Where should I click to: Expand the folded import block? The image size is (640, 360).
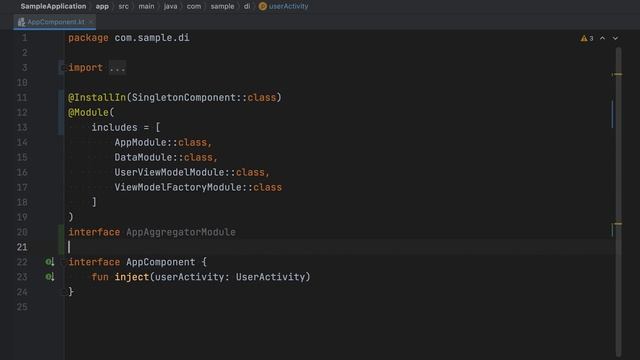click(62, 68)
